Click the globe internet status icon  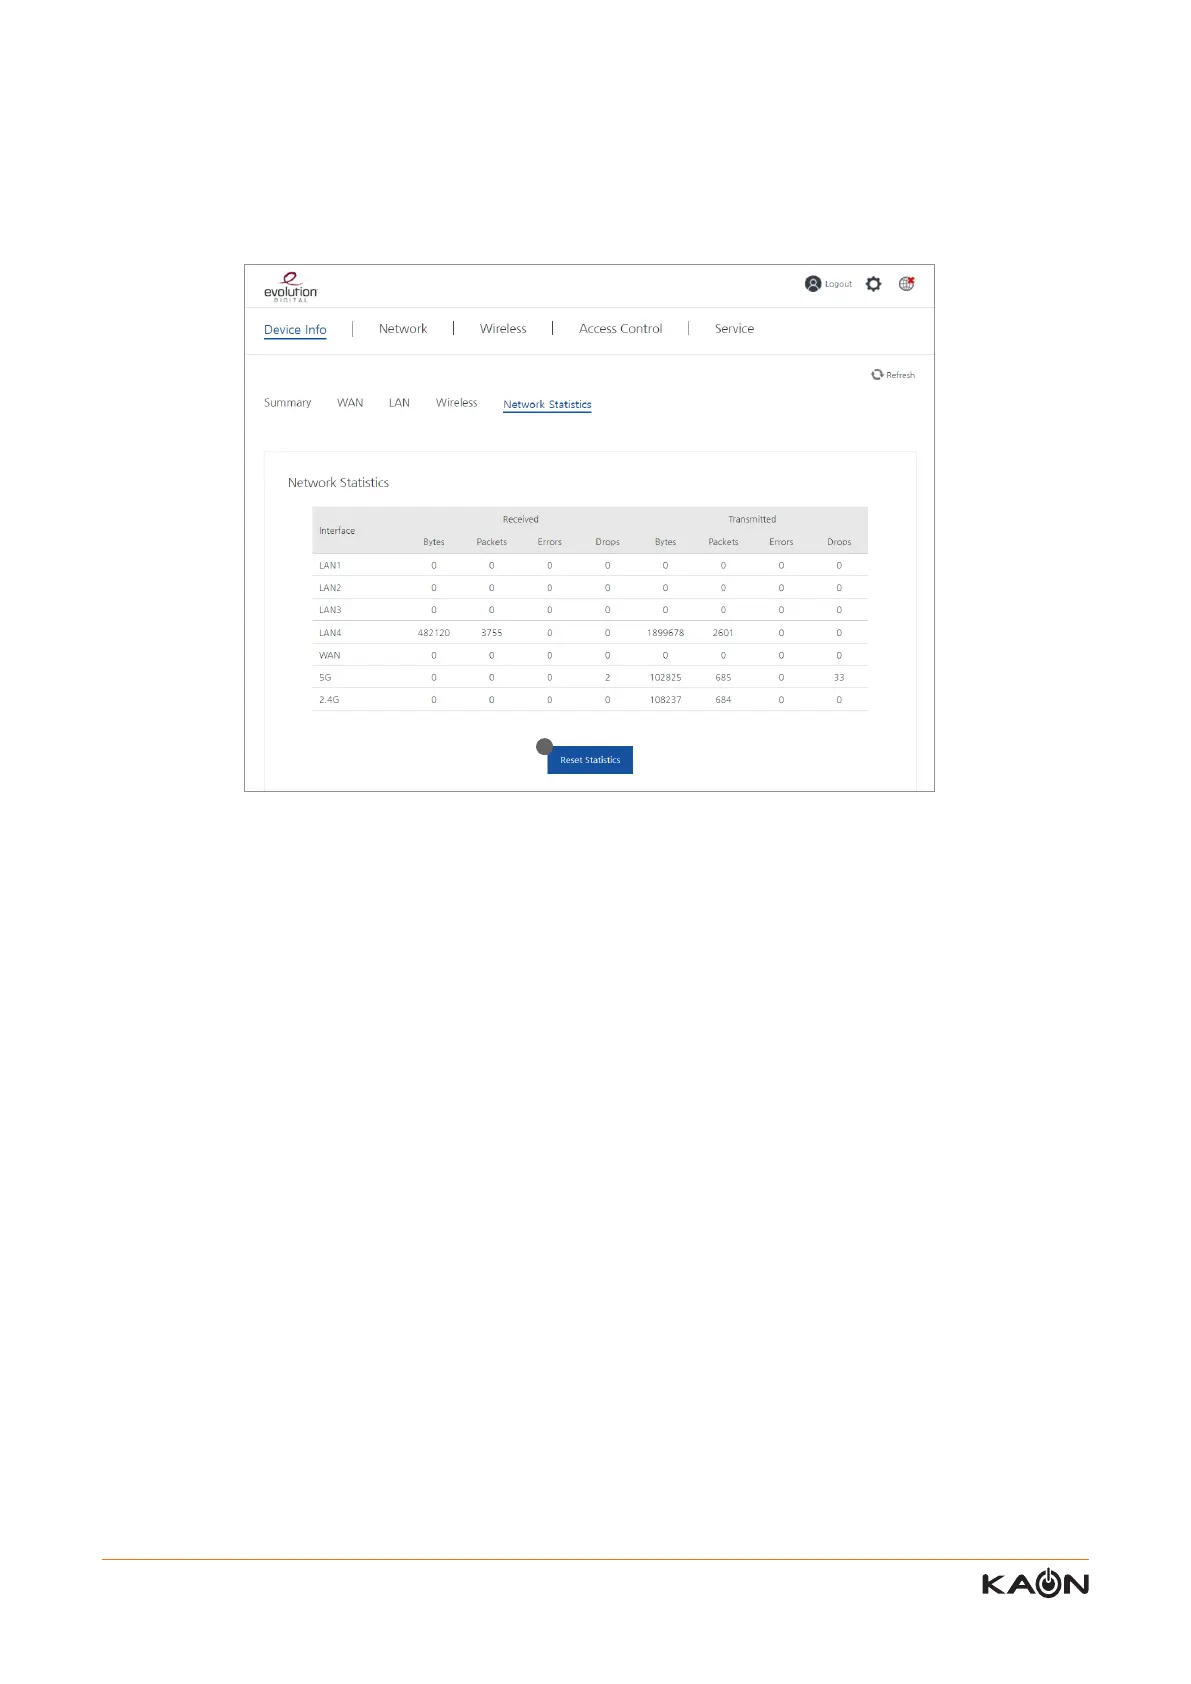[x=907, y=284]
